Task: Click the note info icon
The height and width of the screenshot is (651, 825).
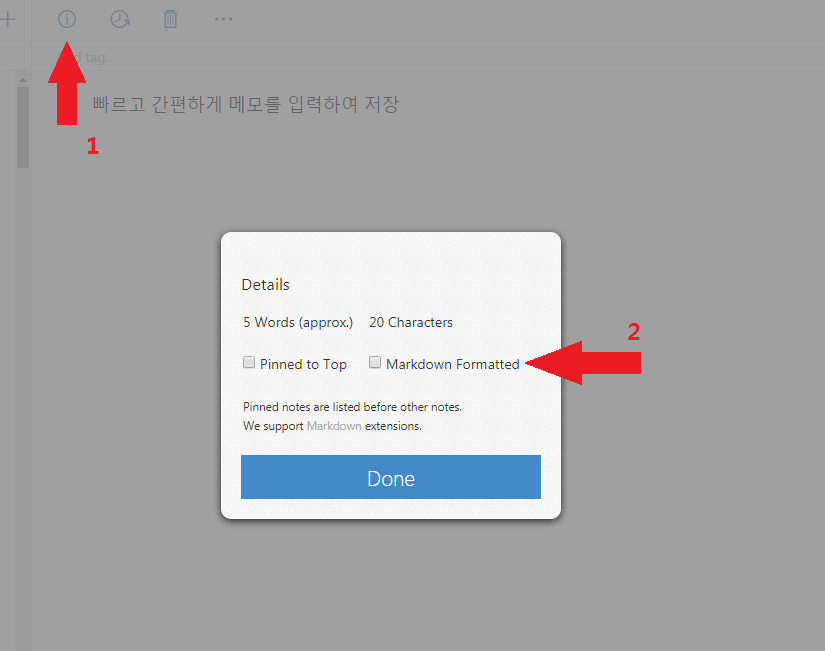Action: [x=67, y=19]
